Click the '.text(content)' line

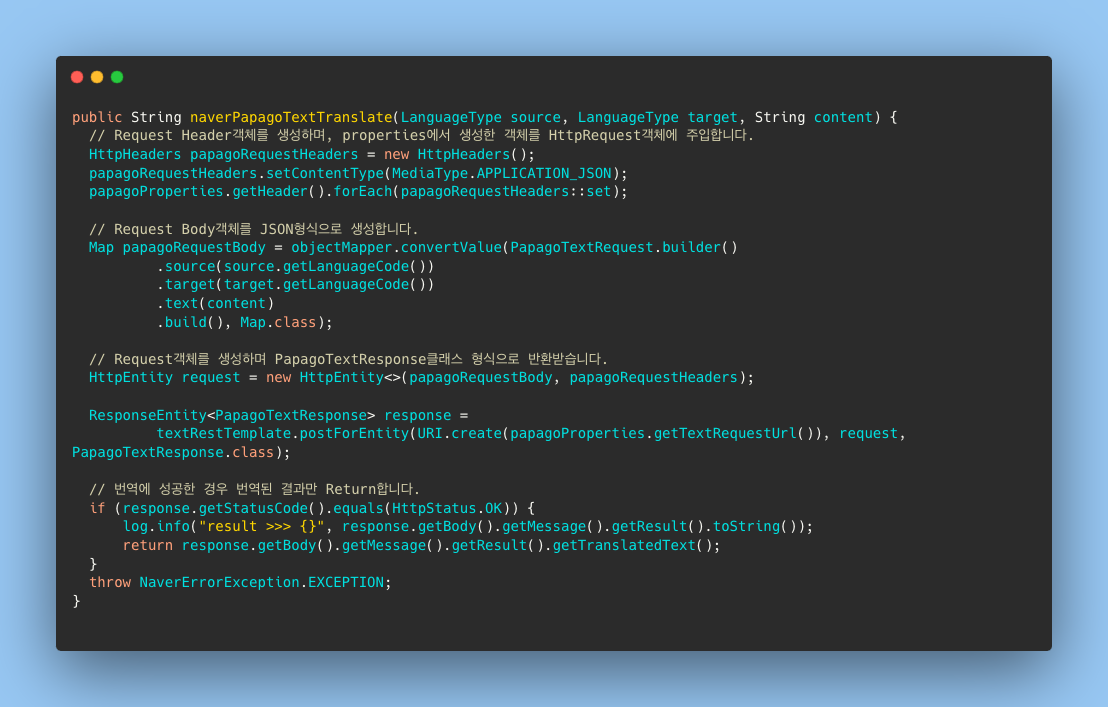[215, 303]
